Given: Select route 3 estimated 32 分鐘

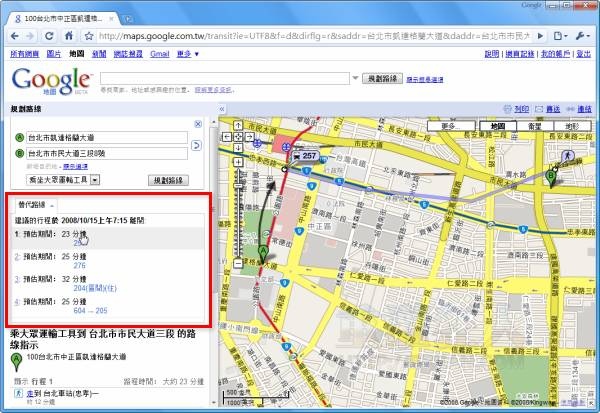Looking at the screenshot, I should (109, 283).
